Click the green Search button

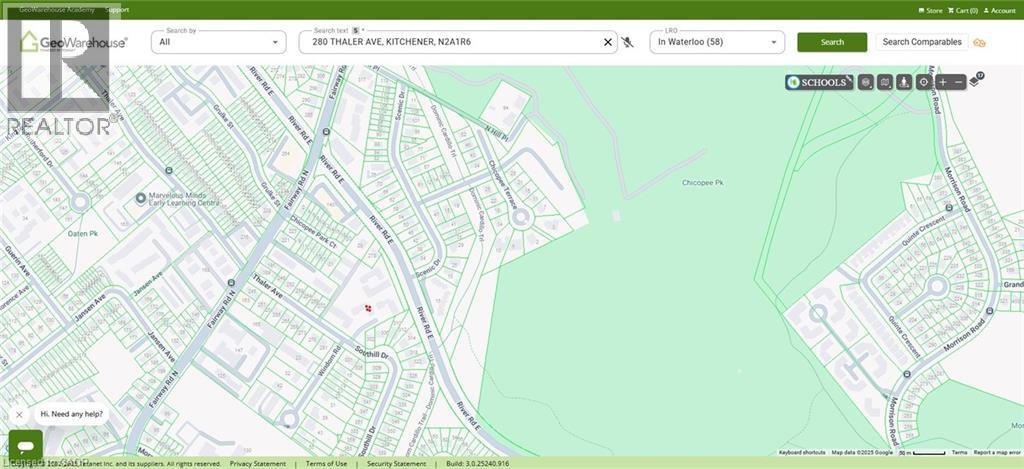[832, 42]
